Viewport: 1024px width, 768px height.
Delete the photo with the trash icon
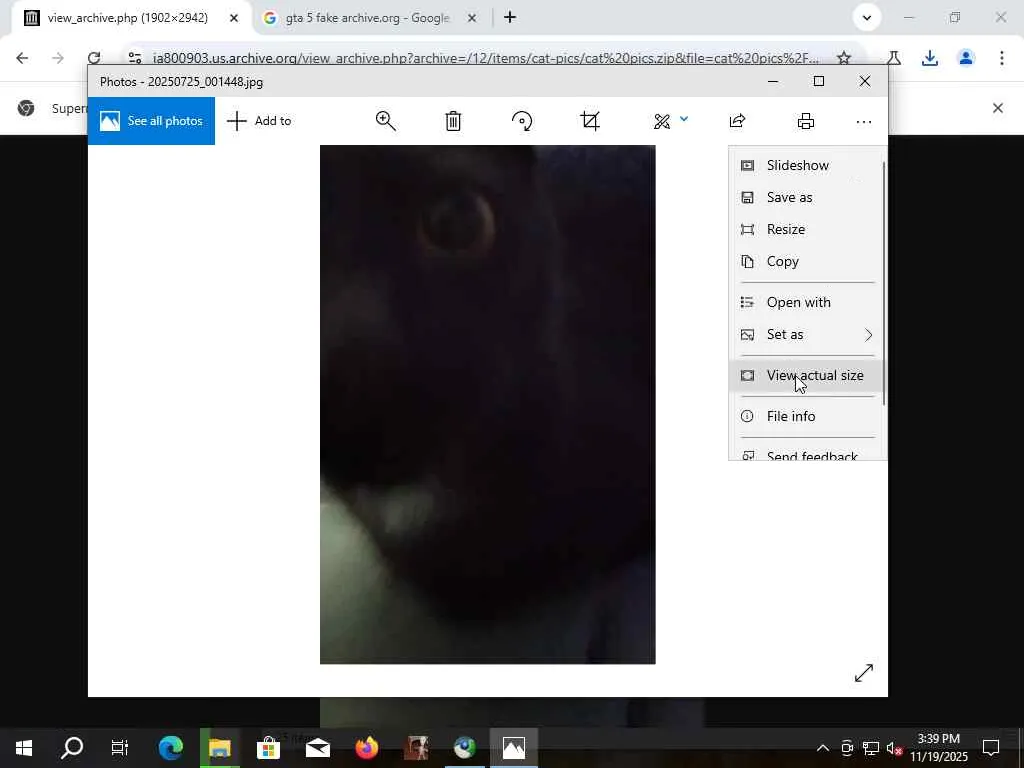(453, 121)
